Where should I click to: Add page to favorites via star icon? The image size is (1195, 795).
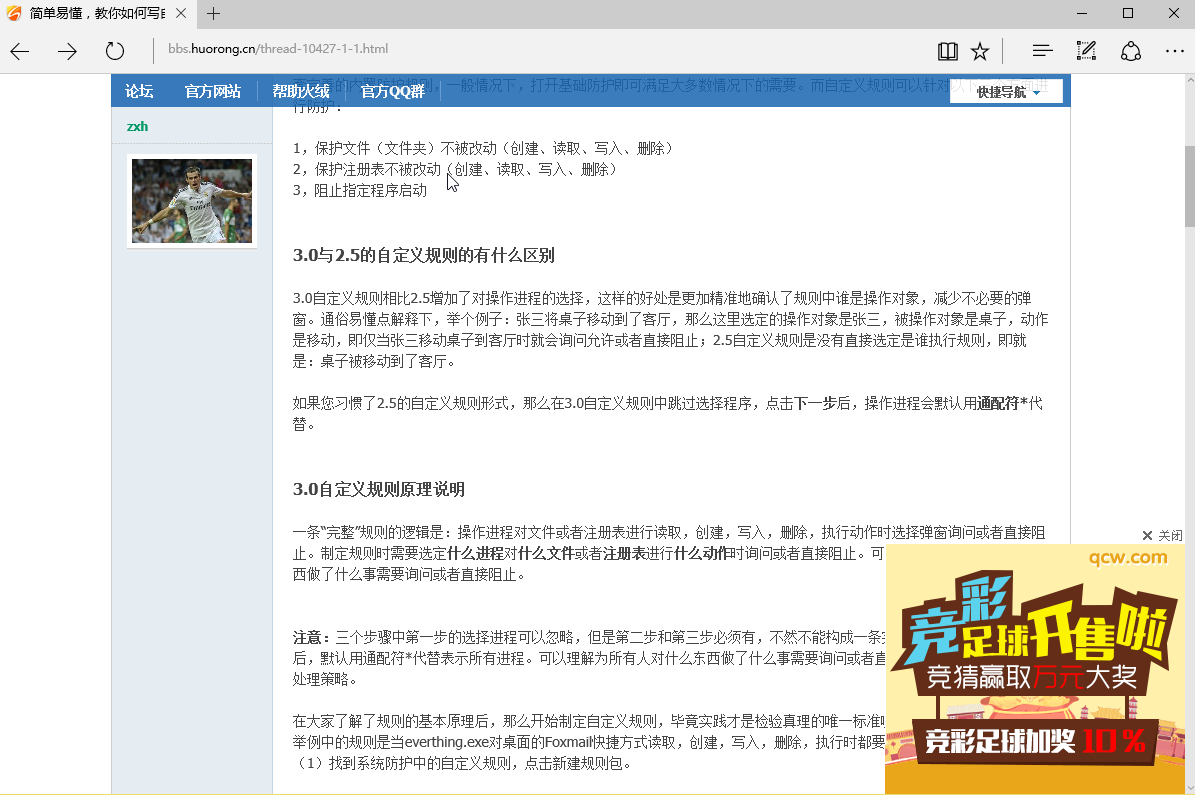(x=980, y=50)
